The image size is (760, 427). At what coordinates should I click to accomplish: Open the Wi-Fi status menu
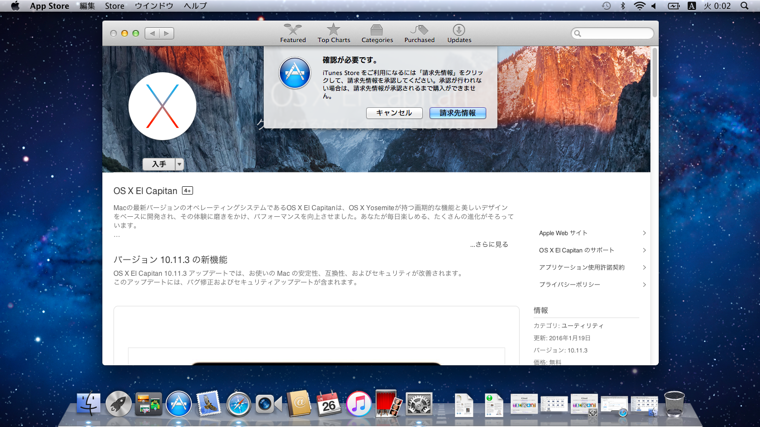(x=640, y=6)
